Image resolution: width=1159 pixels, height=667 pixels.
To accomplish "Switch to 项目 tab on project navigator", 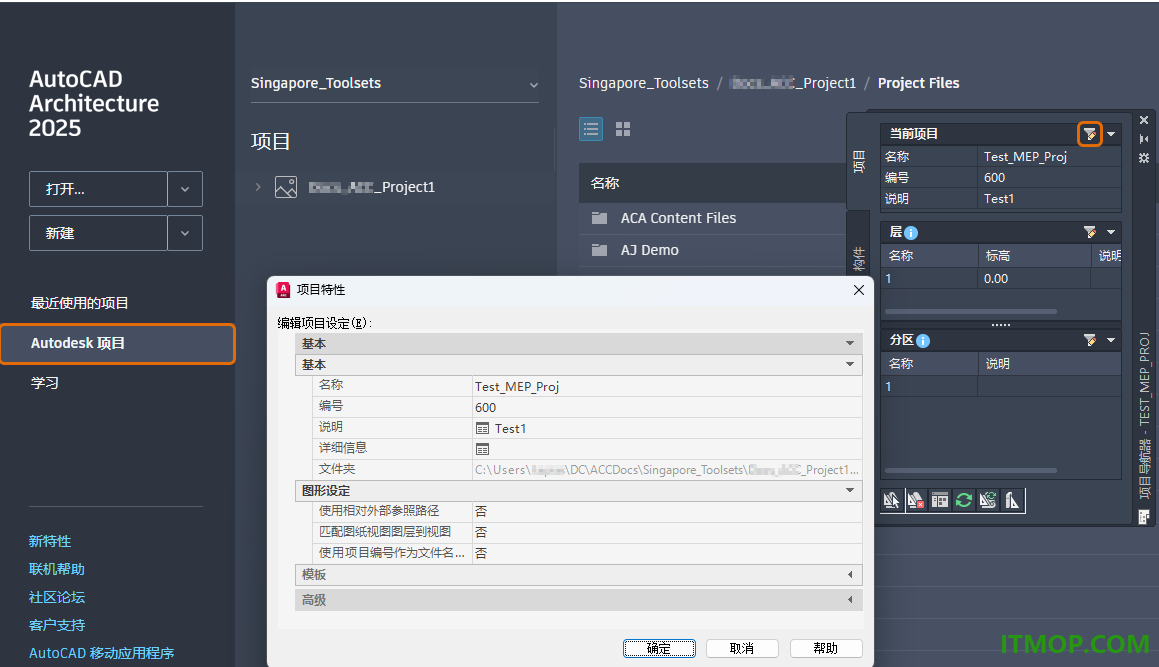I will pyautogui.click(x=859, y=161).
